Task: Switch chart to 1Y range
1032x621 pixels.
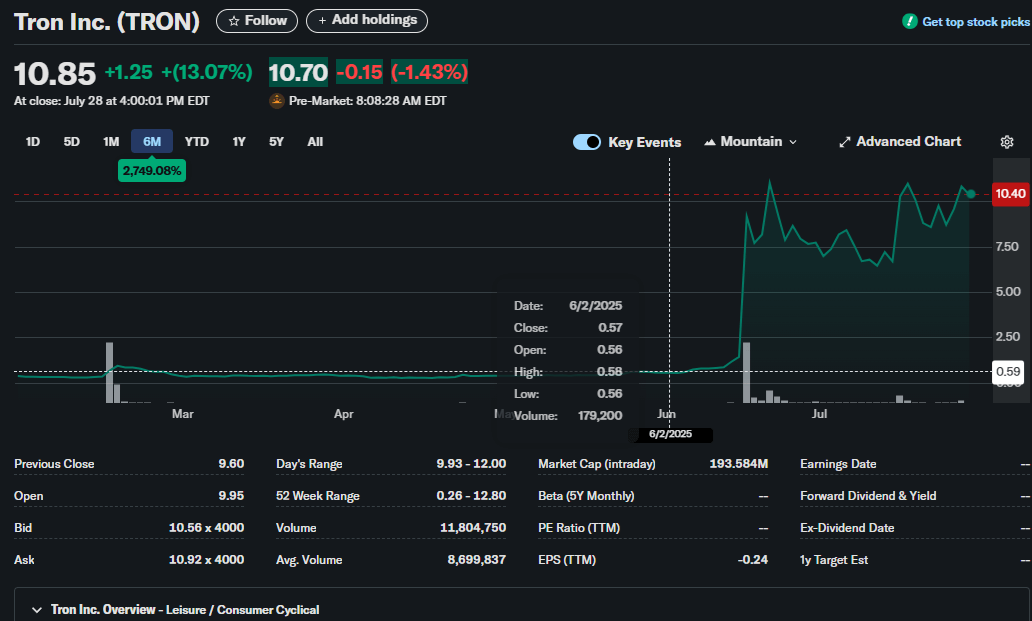Action: pyautogui.click(x=239, y=141)
